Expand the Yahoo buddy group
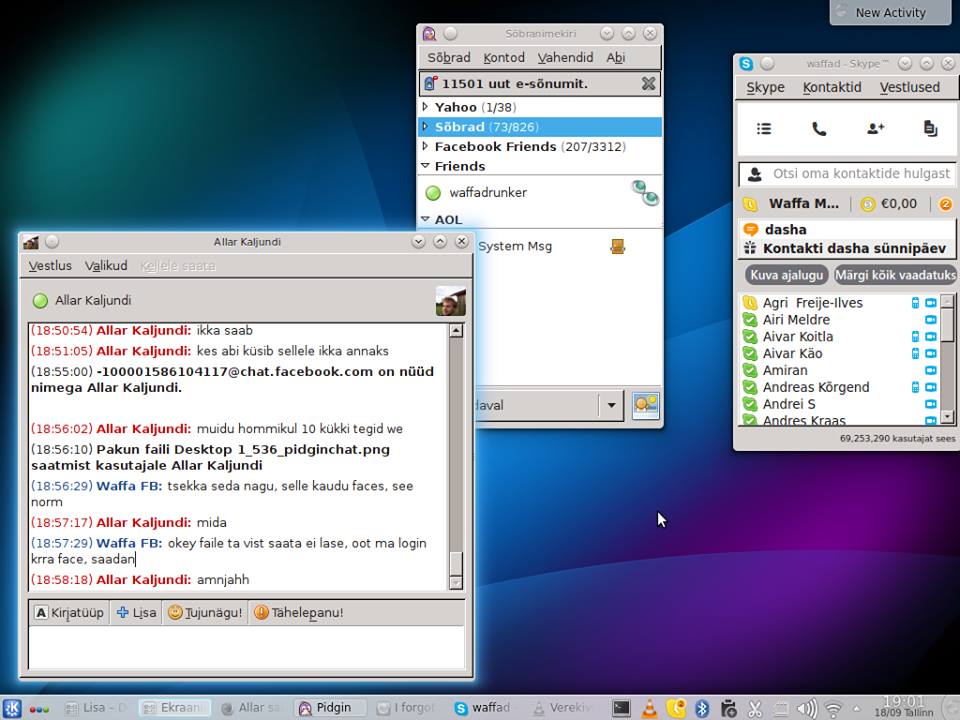 [x=425, y=107]
